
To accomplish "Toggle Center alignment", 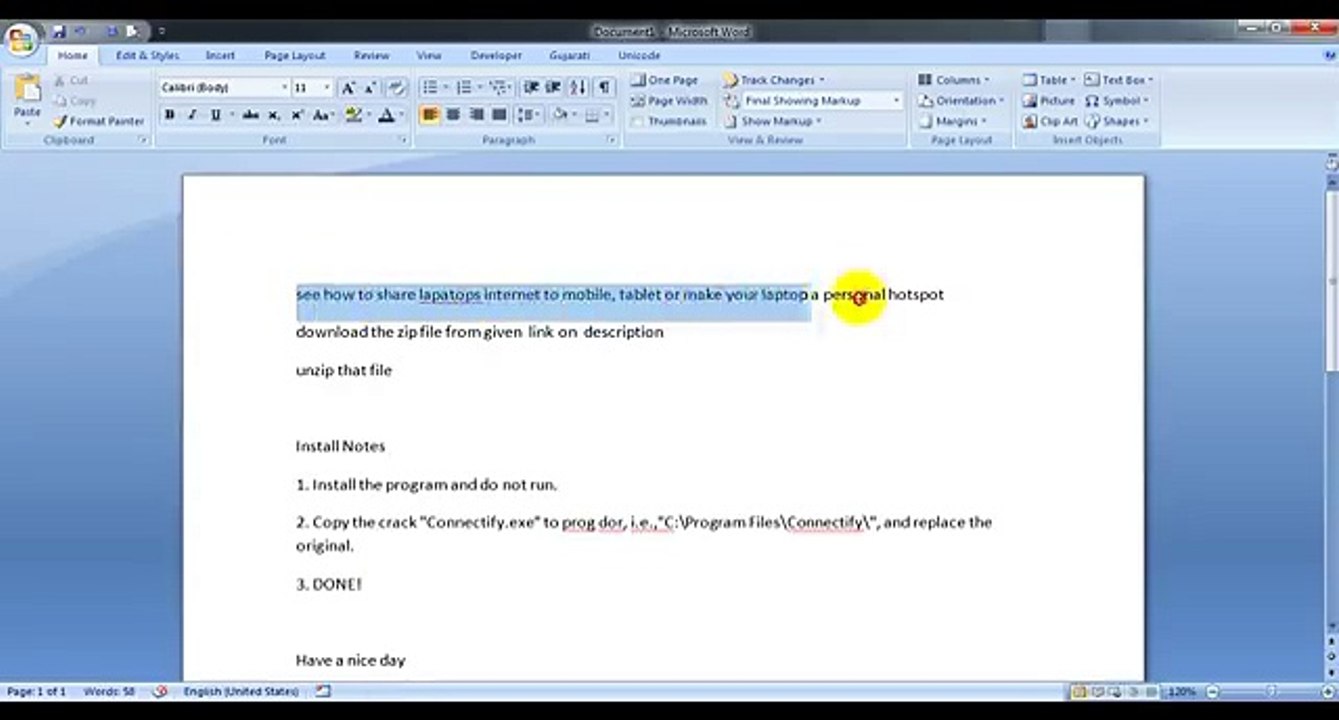I will [x=453, y=115].
